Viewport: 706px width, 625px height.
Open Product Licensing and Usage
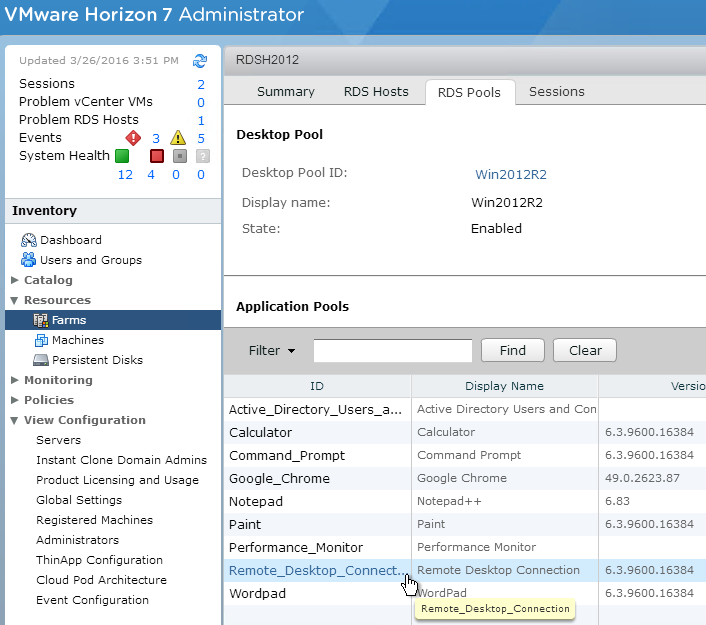[x=118, y=480]
